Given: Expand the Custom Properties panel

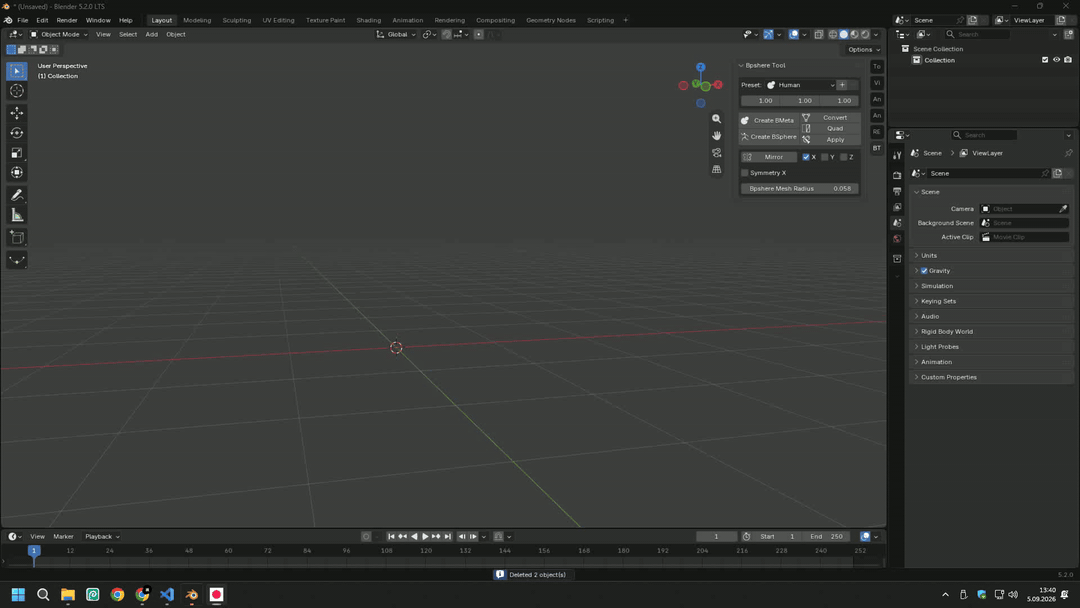Looking at the screenshot, I should coord(991,377).
